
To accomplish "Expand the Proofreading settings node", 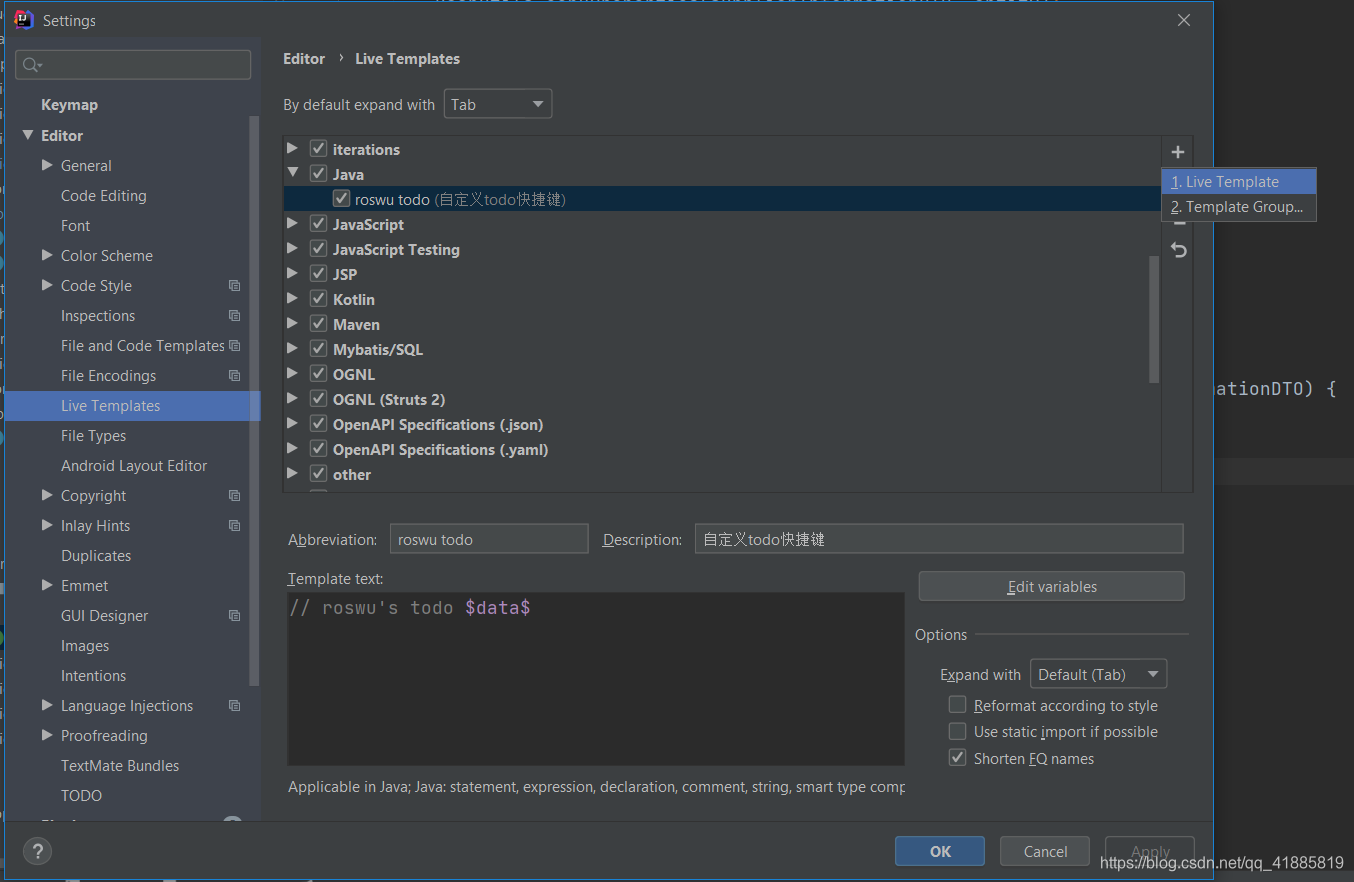I will (47, 735).
